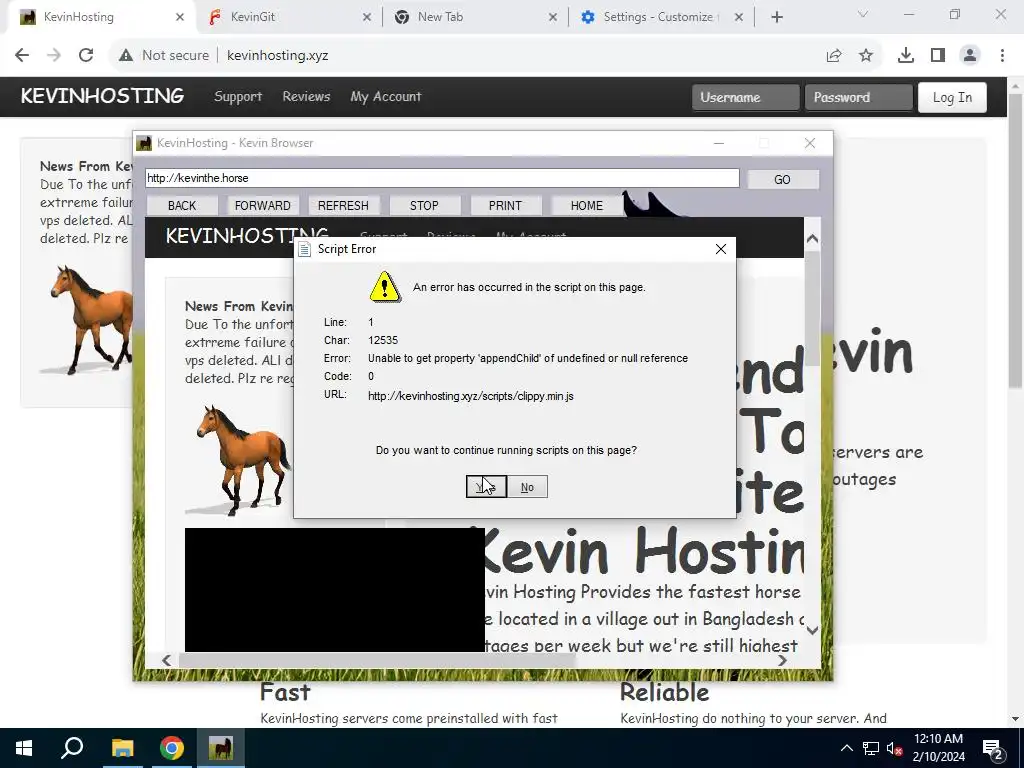Viewport: 1024px width, 768px height.
Task: Click the Kevin Browser scroll up arrow
Action: 812,239
